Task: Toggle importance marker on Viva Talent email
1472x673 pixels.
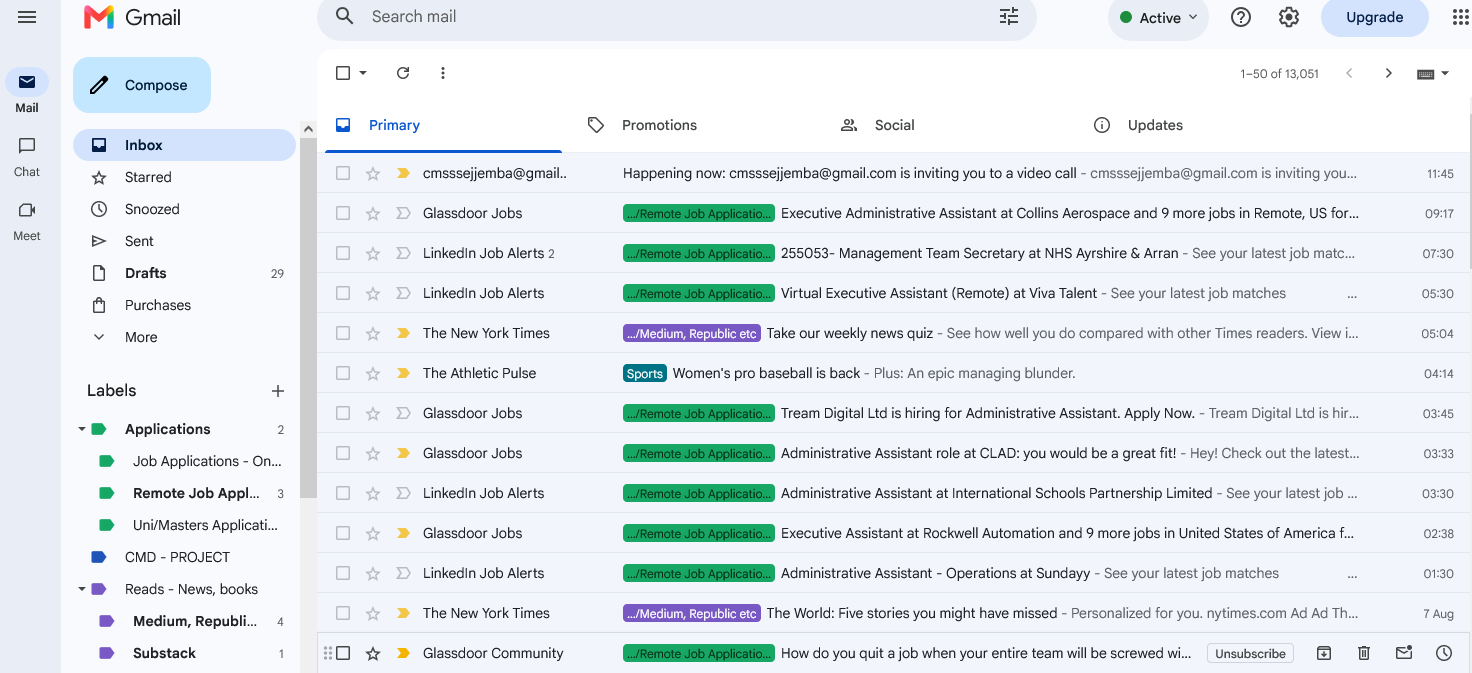Action: 404,293
